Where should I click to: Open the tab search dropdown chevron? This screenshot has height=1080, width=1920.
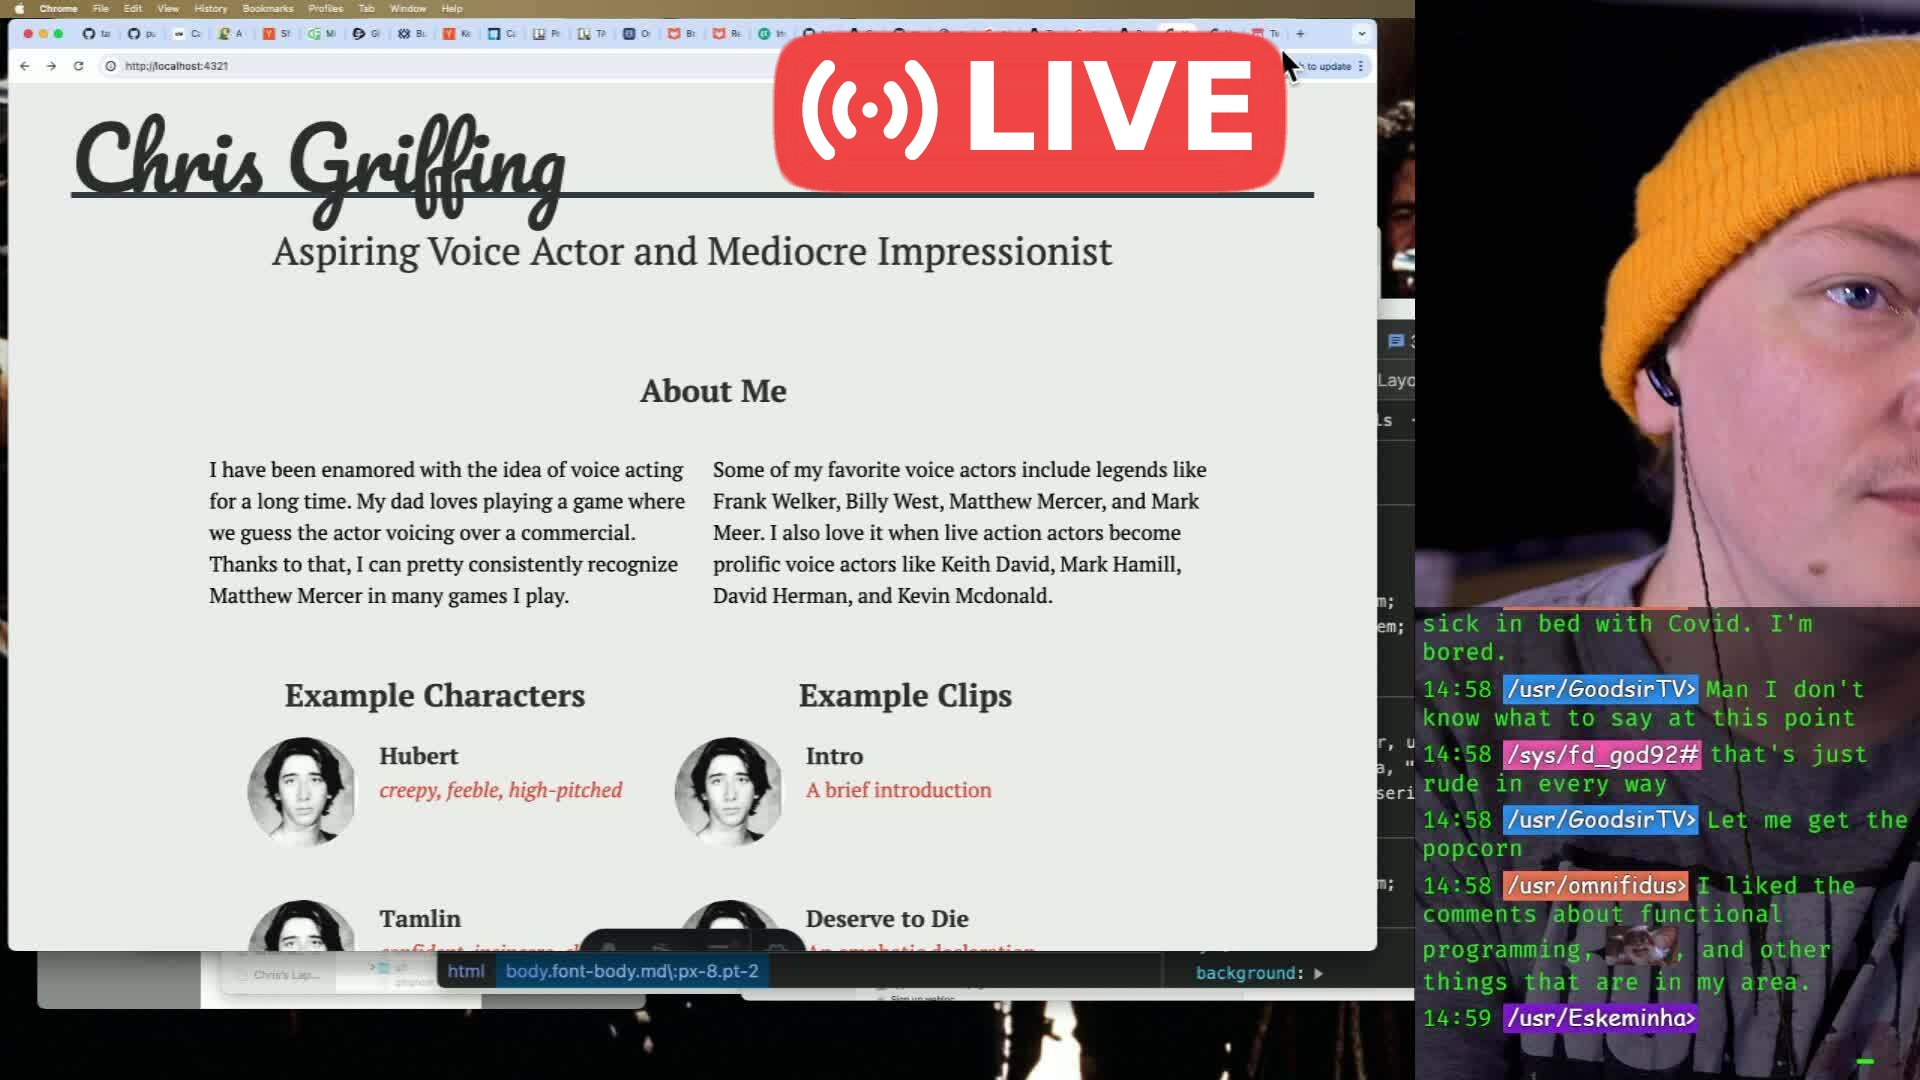point(1361,33)
